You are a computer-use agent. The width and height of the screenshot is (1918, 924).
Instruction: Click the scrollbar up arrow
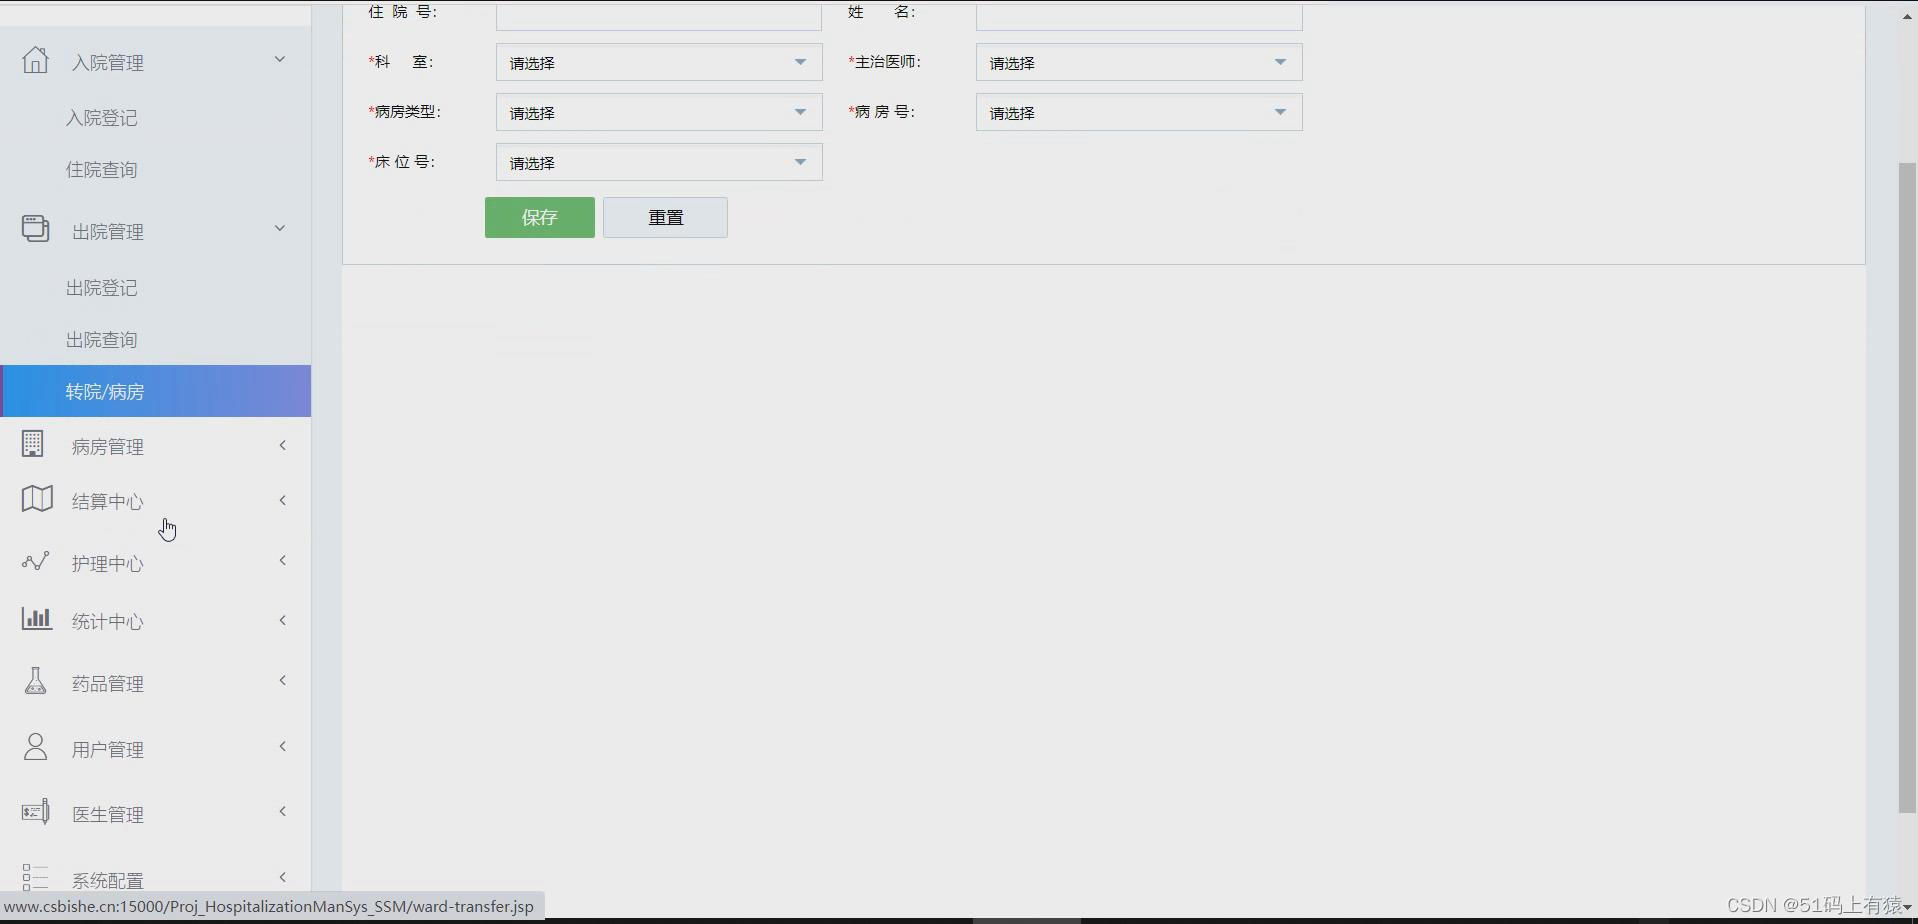click(x=1907, y=16)
